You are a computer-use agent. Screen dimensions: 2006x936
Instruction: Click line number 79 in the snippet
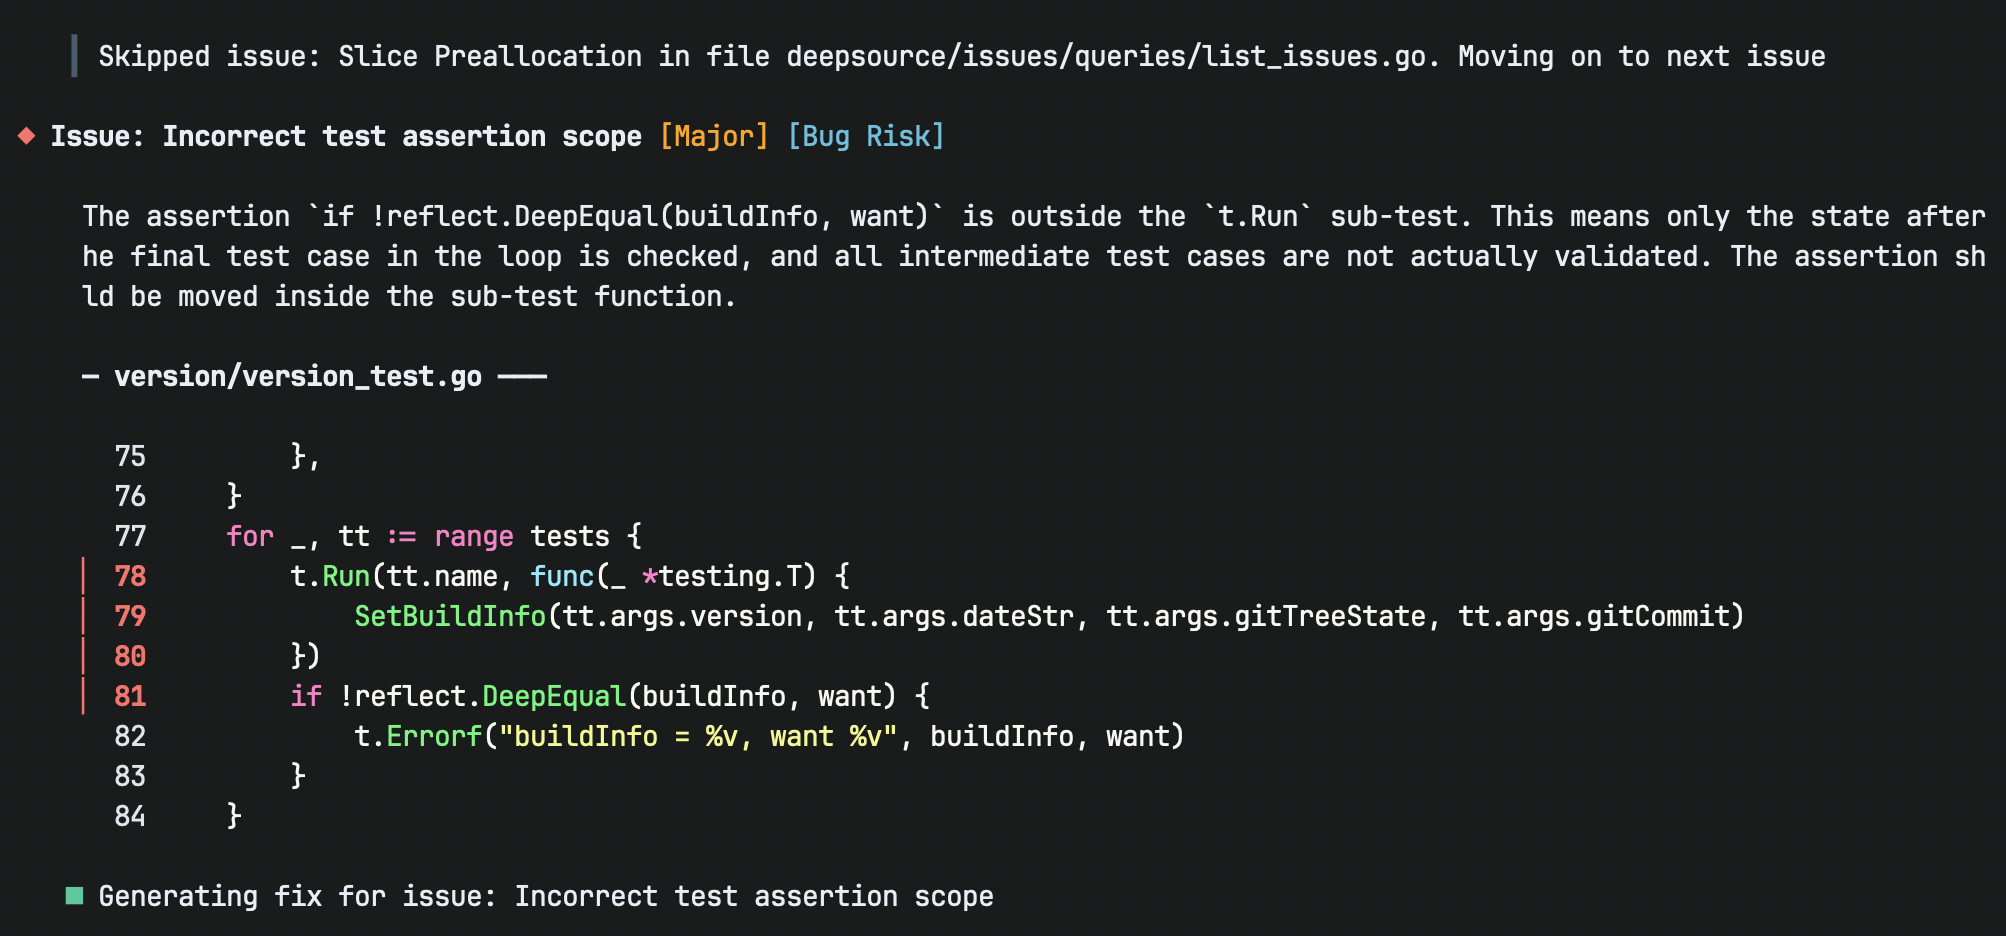tap(130, 616)
